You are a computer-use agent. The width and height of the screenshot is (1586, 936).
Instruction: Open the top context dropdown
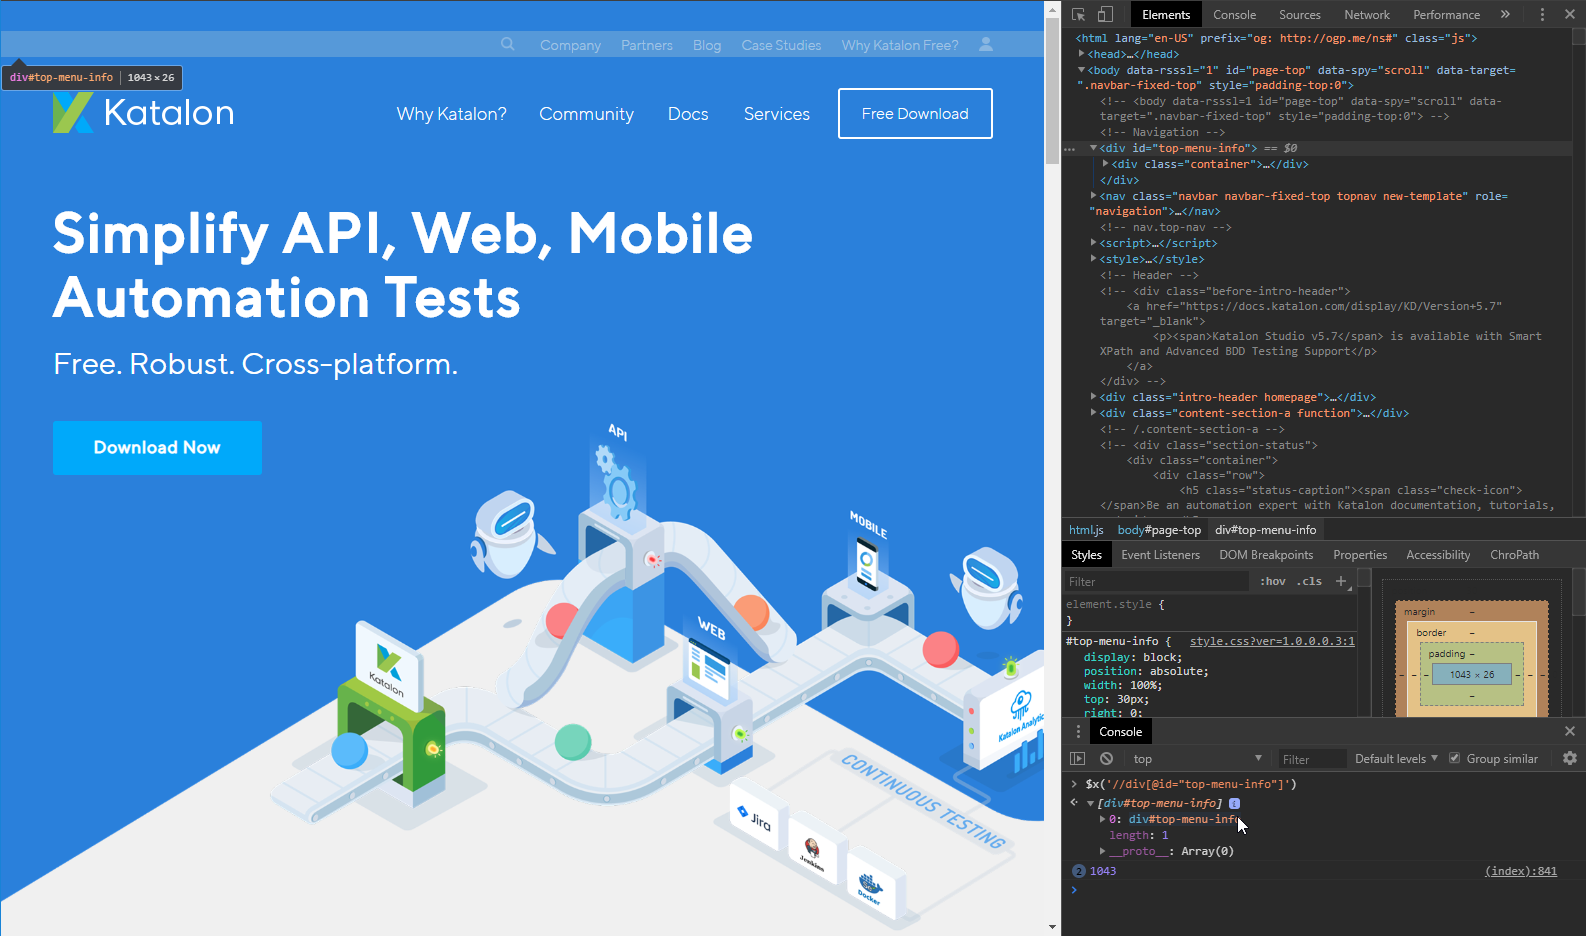1197,759
